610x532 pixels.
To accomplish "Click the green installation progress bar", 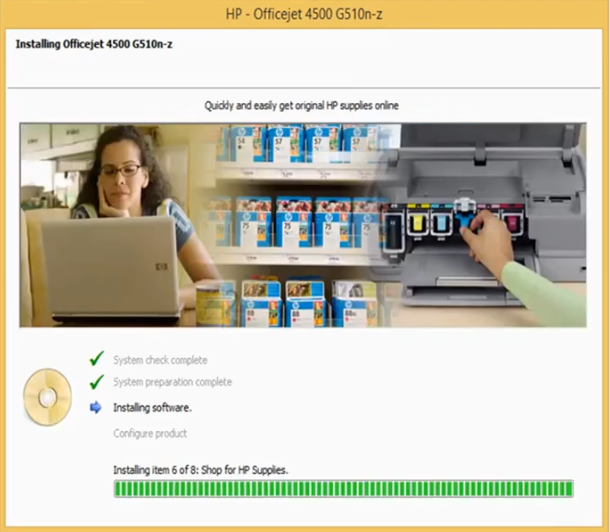I will [x=344, y=489].
